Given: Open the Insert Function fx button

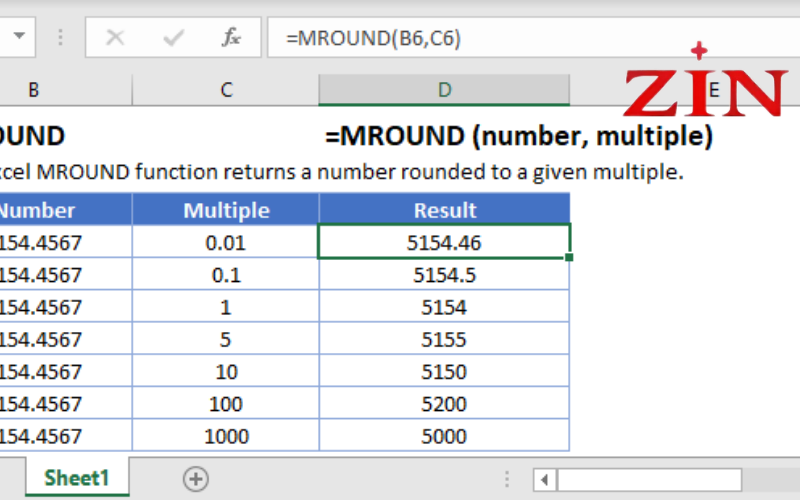Looking at the screenshot, I should pyautogui.click(x=231, y=37).
